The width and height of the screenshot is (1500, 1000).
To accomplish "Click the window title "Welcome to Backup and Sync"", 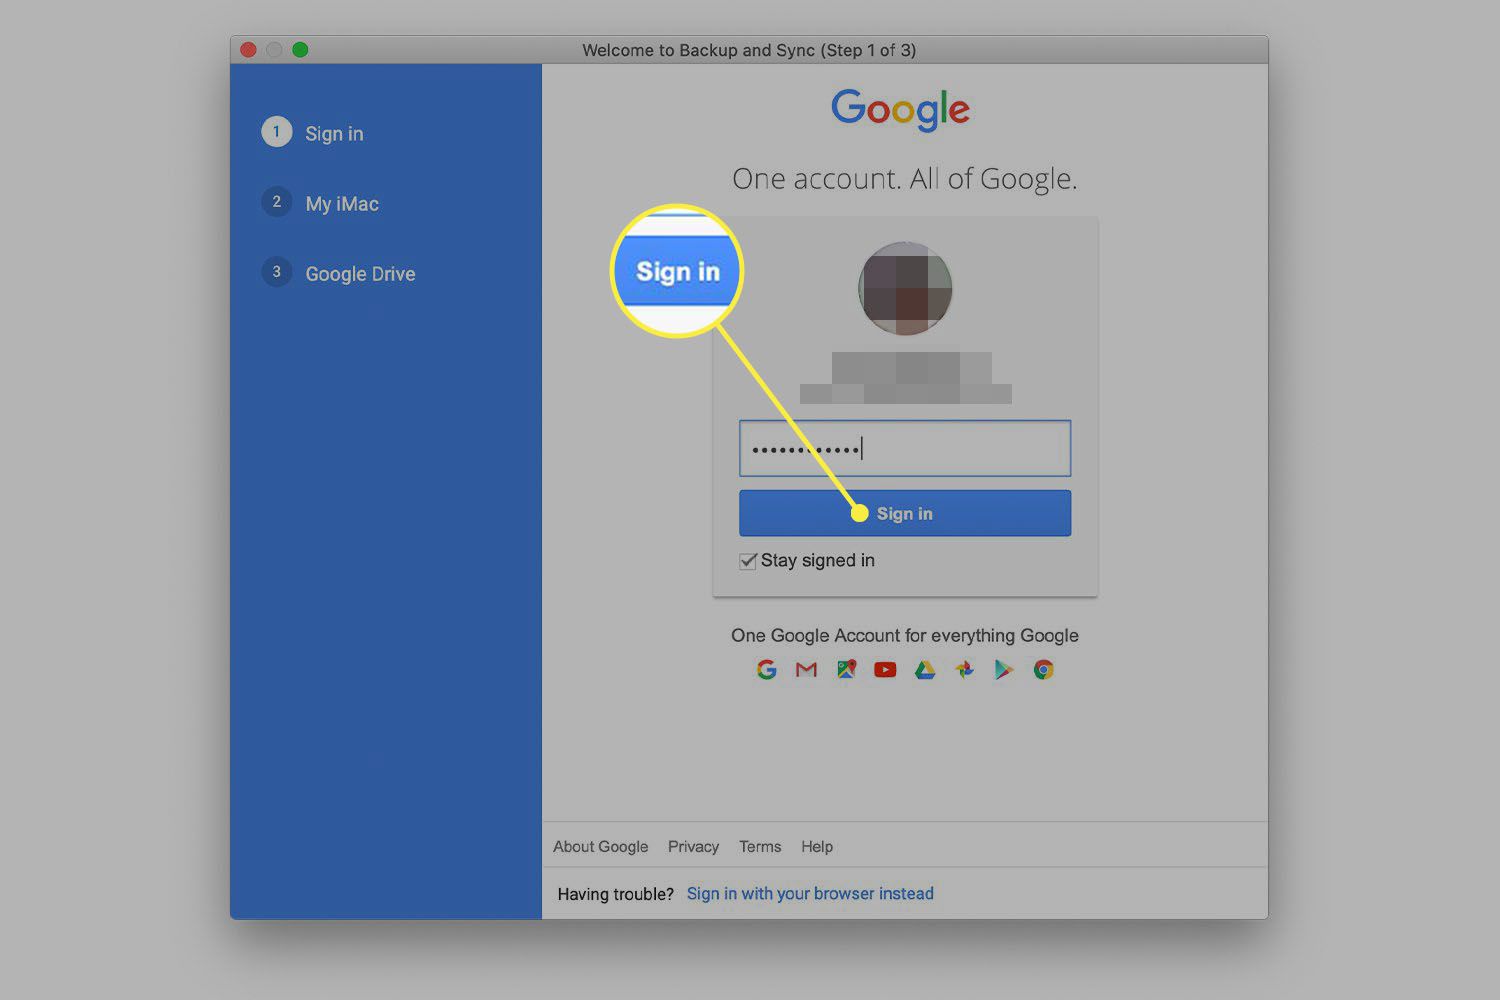I will tap(749, 50).
